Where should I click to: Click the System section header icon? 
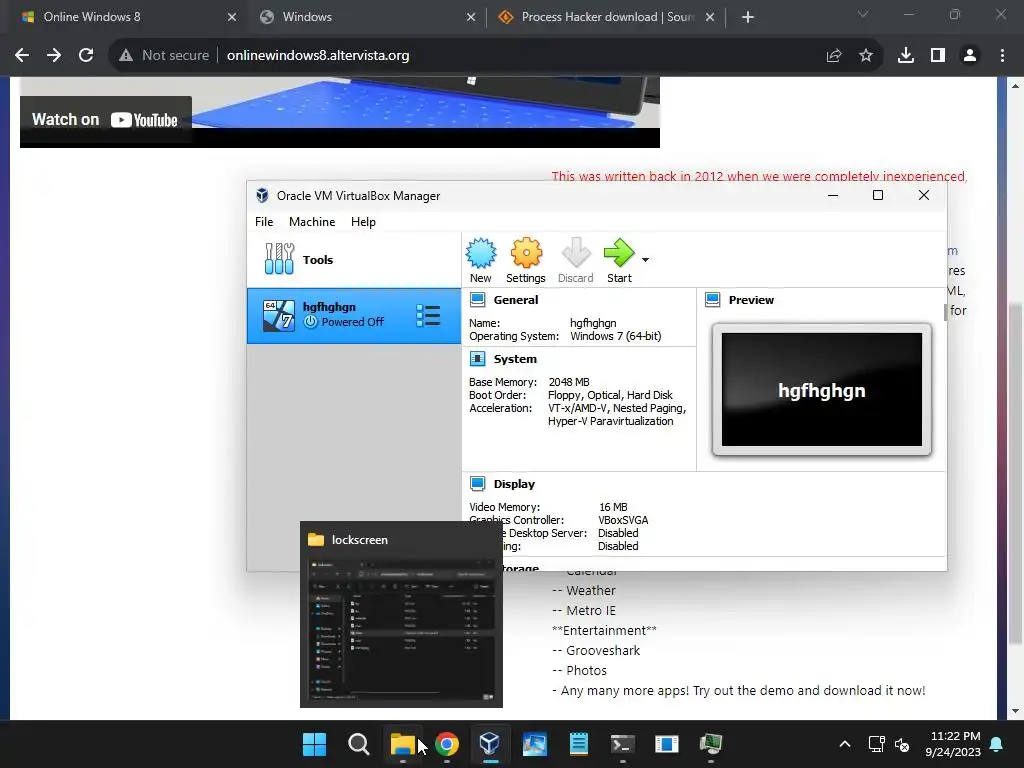(x=477, y=359)
